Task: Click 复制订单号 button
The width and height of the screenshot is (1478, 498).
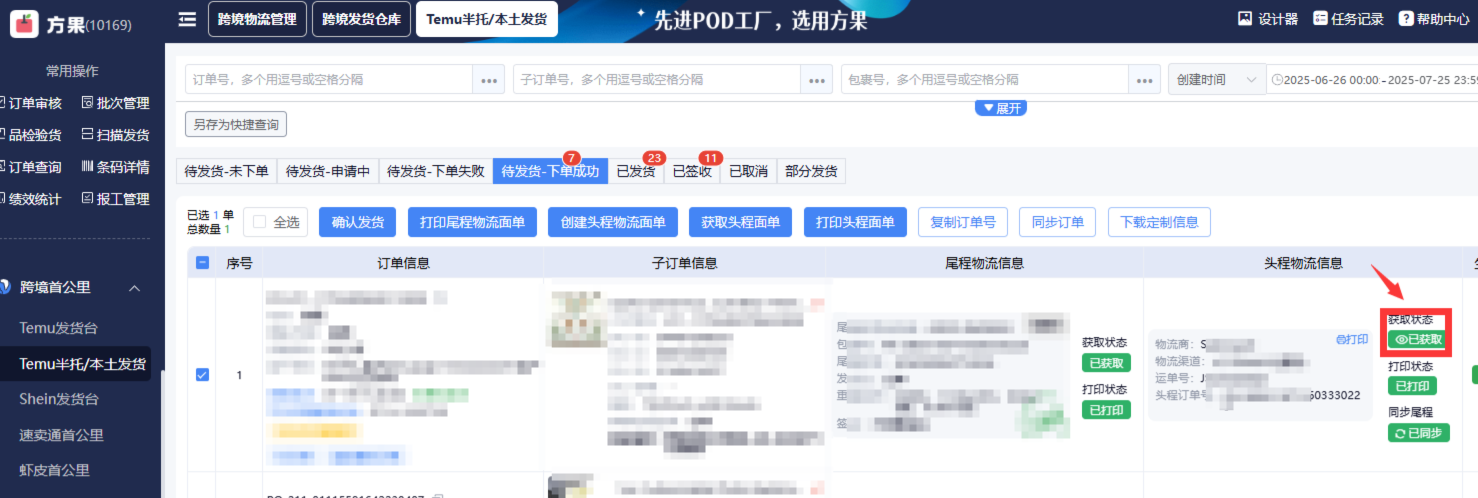Action: [x=962, y=222]
